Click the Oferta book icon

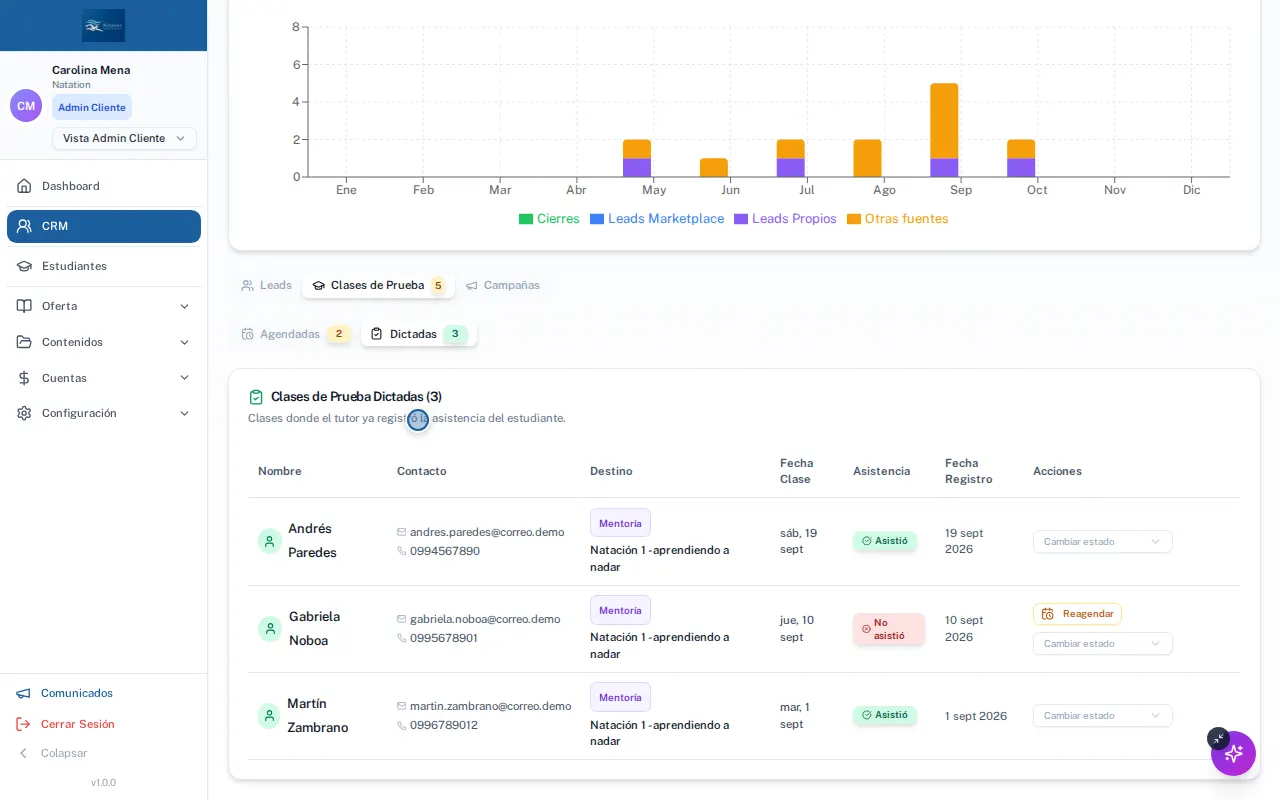tap(24, 306)
